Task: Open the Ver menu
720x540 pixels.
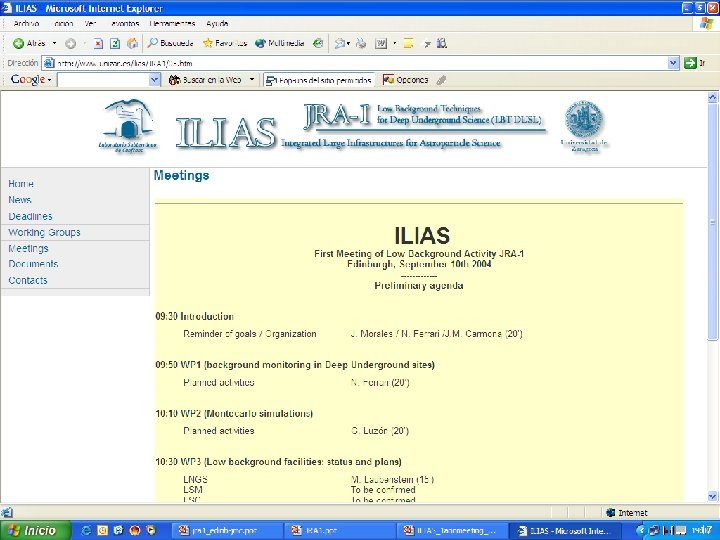Action: click(x=90, y=23)
